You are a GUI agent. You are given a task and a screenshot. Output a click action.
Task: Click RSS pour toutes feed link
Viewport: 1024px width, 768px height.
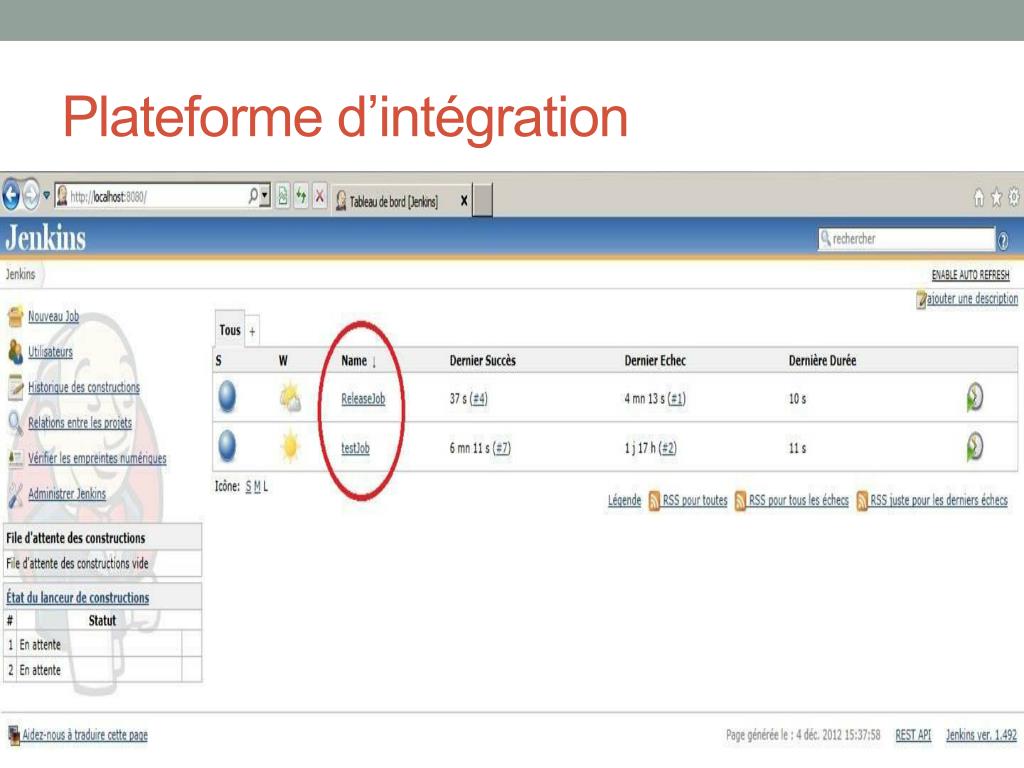pyautogui.click(x=695, y=500)
